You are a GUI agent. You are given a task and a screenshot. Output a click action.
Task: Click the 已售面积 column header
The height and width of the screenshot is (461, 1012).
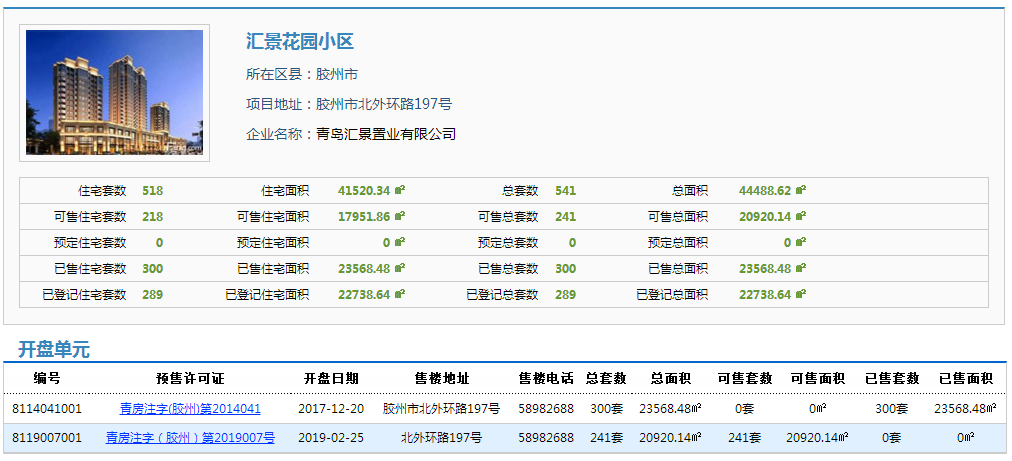click(965, 379)
